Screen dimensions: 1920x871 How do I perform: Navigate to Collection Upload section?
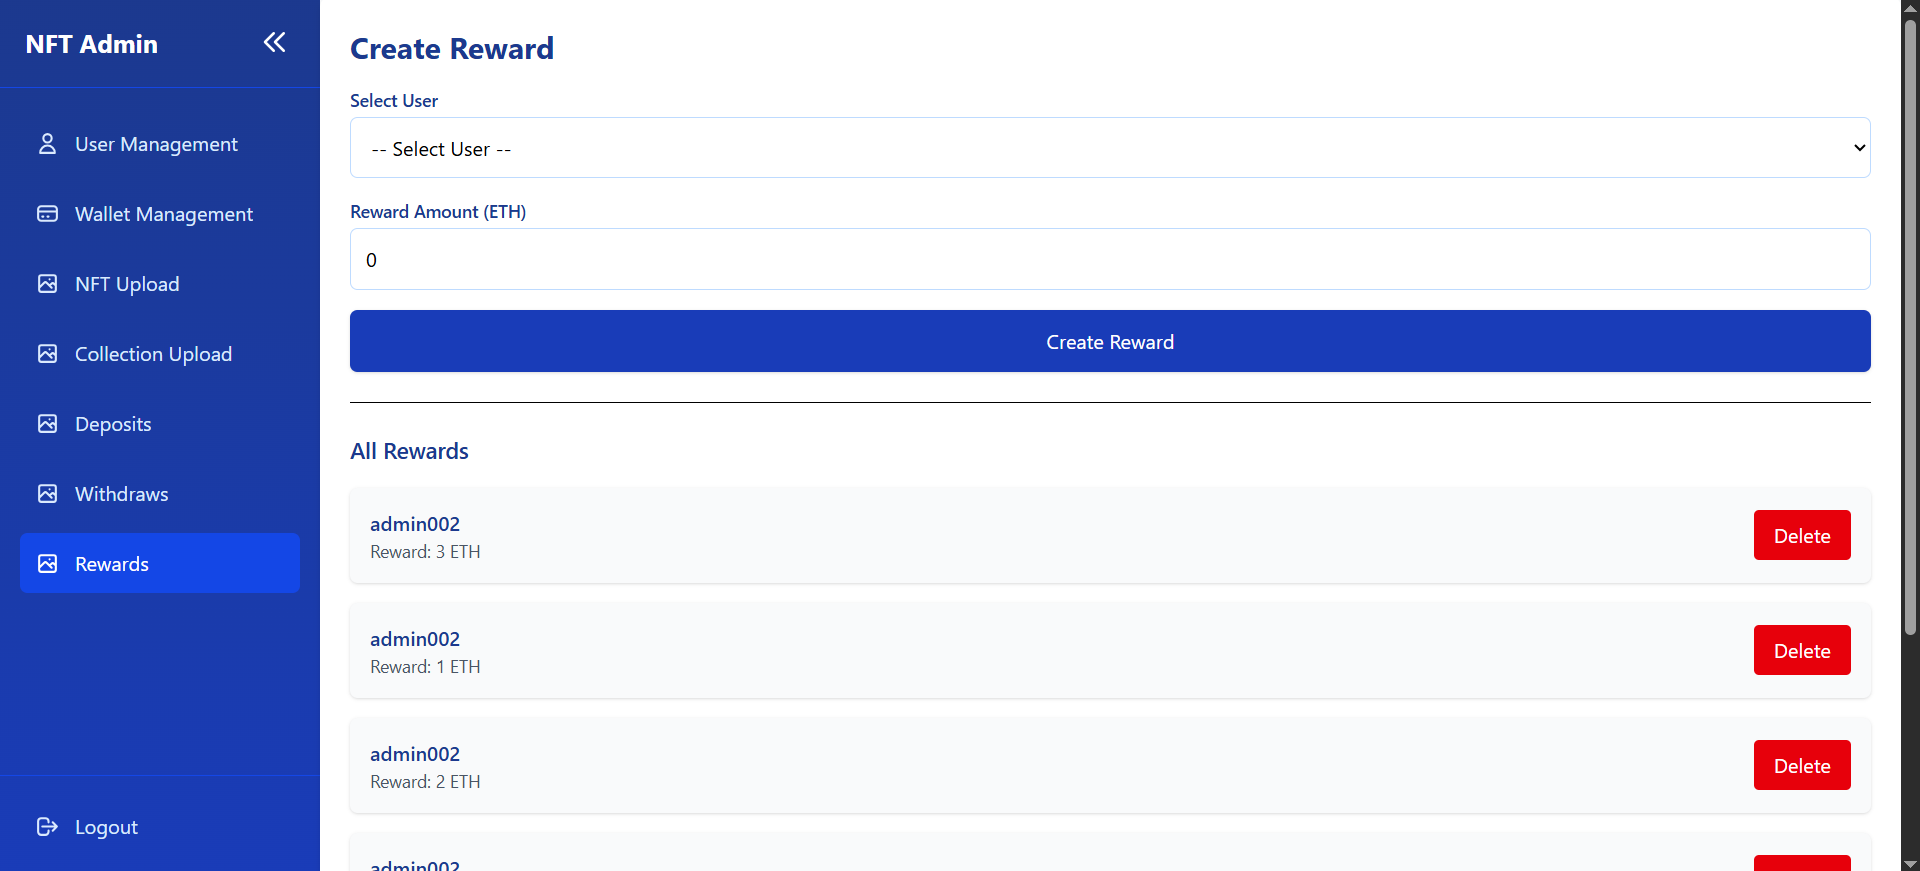[x=153, y=354]
